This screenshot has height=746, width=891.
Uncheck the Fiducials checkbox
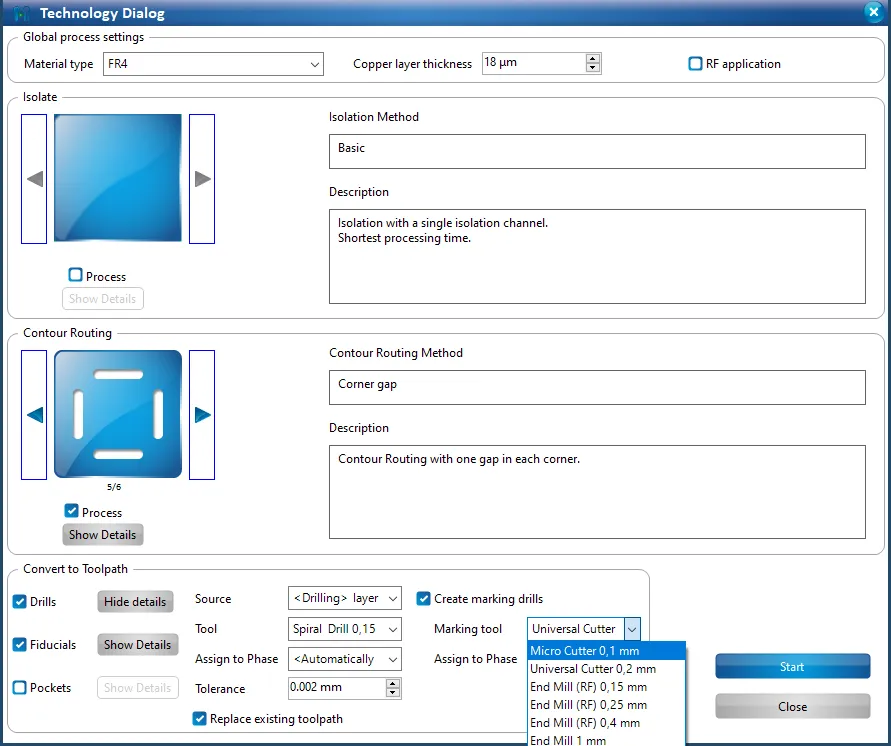click(20, 644)
